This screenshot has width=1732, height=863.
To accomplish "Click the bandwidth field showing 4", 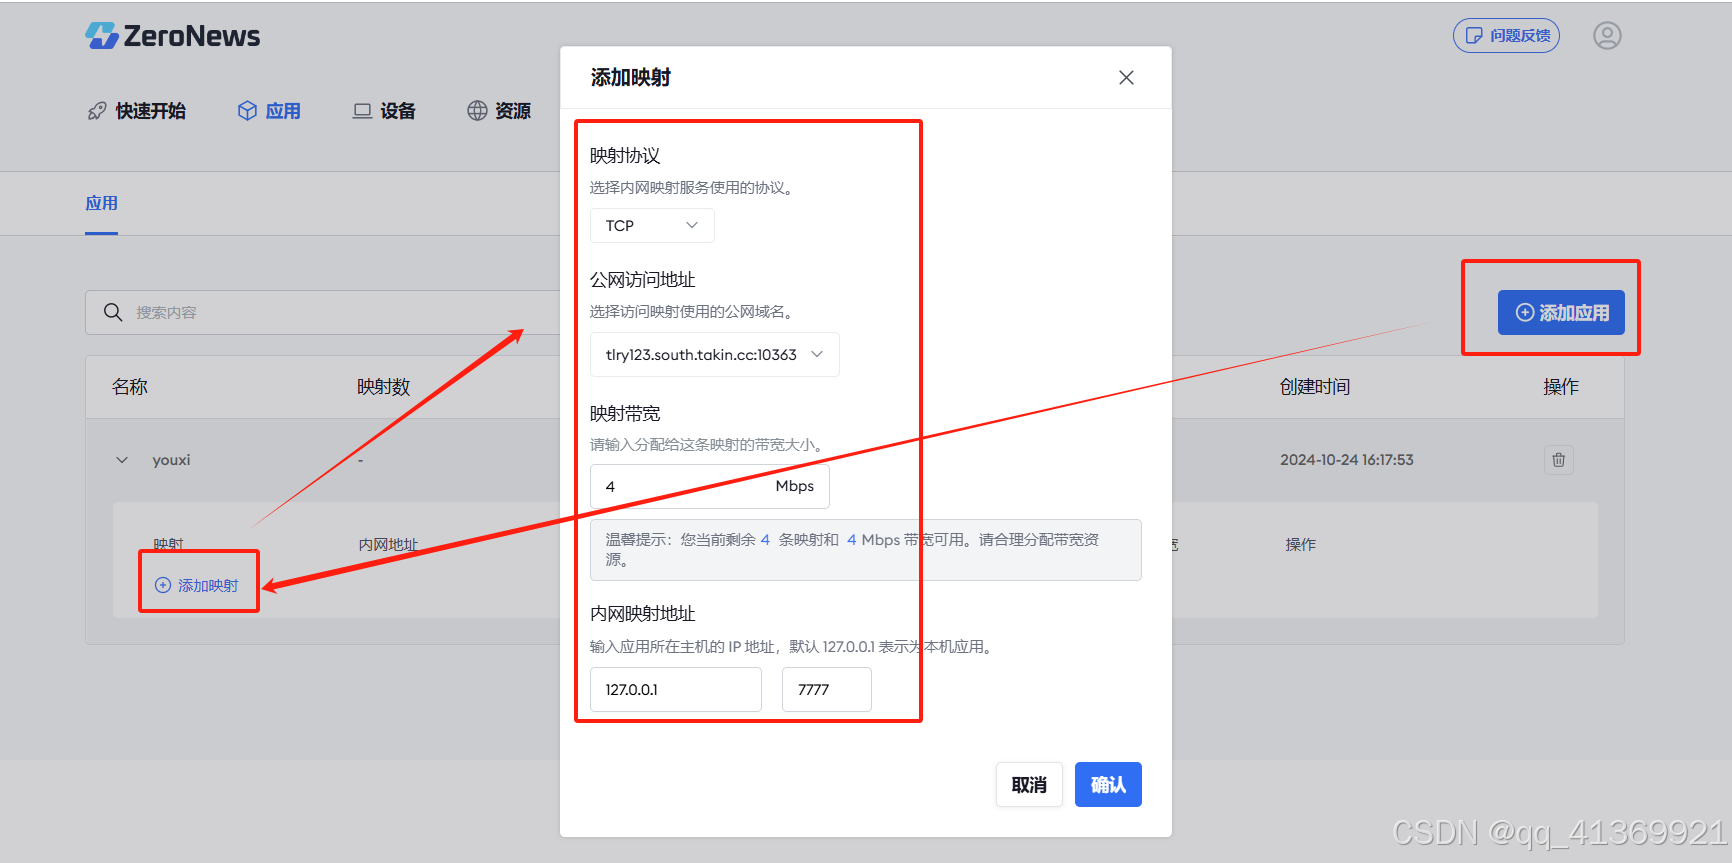I will 709,486.
